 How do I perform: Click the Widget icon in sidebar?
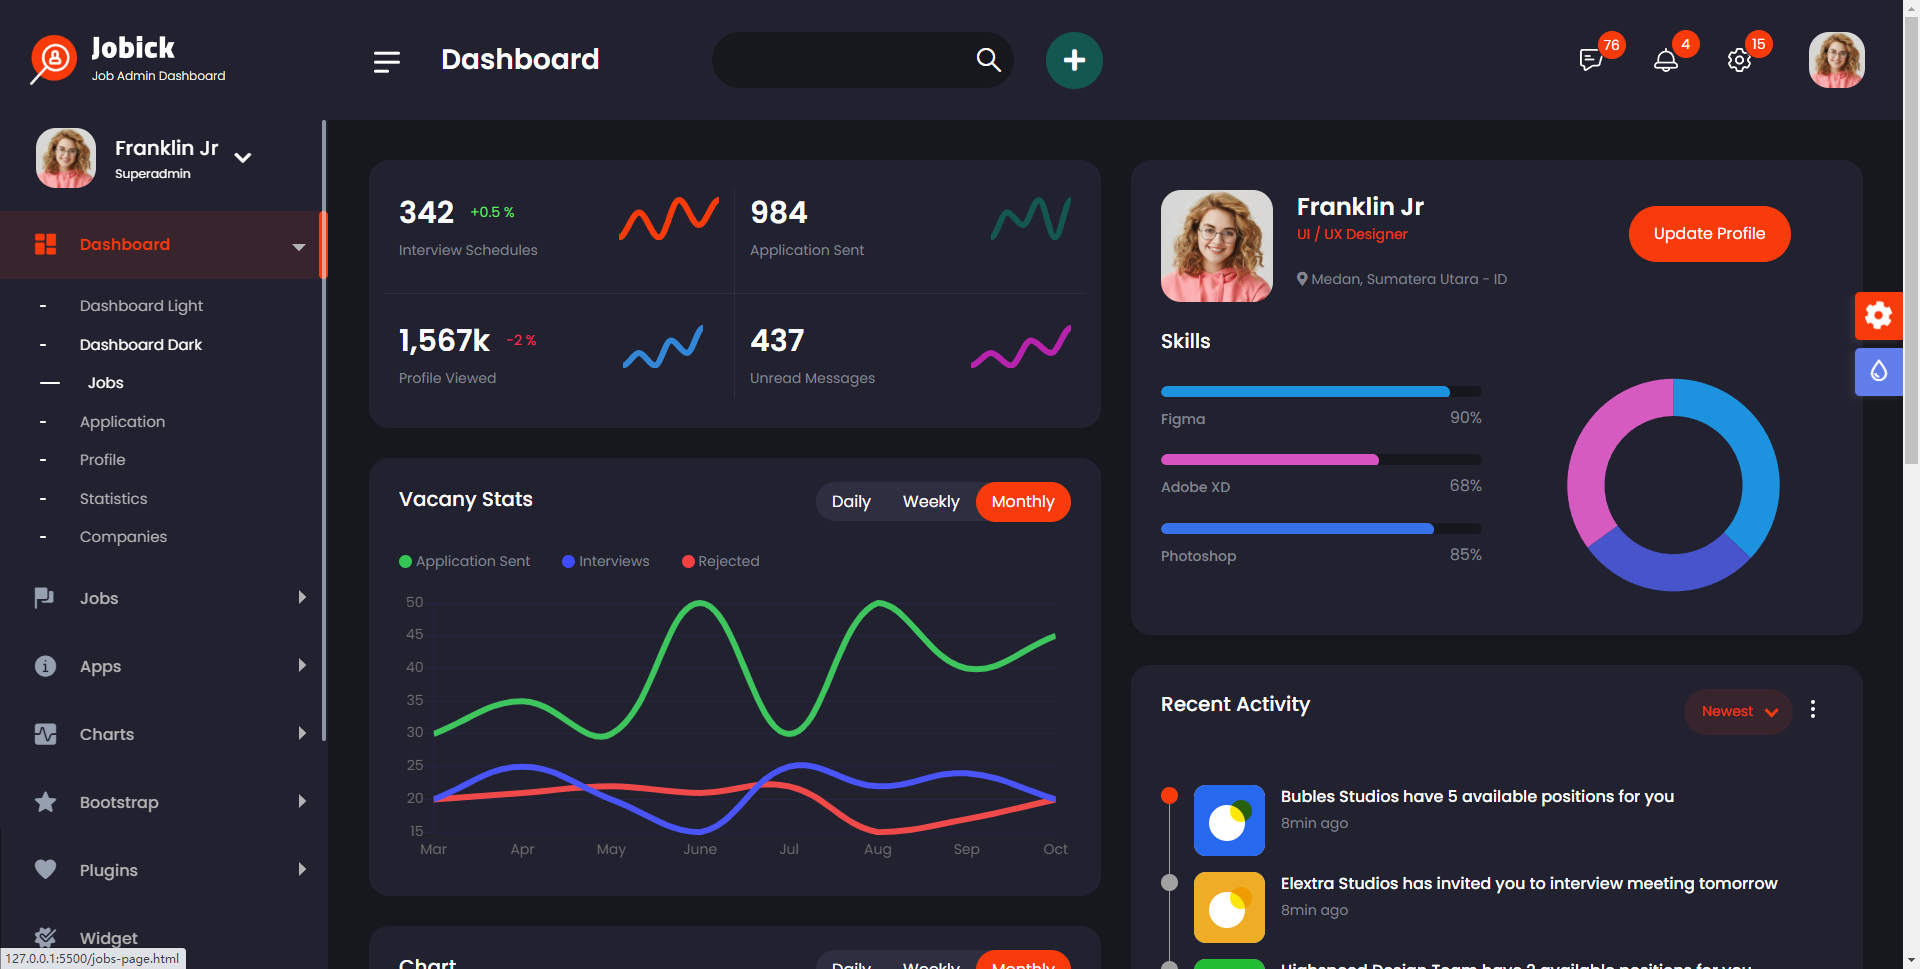45,938
